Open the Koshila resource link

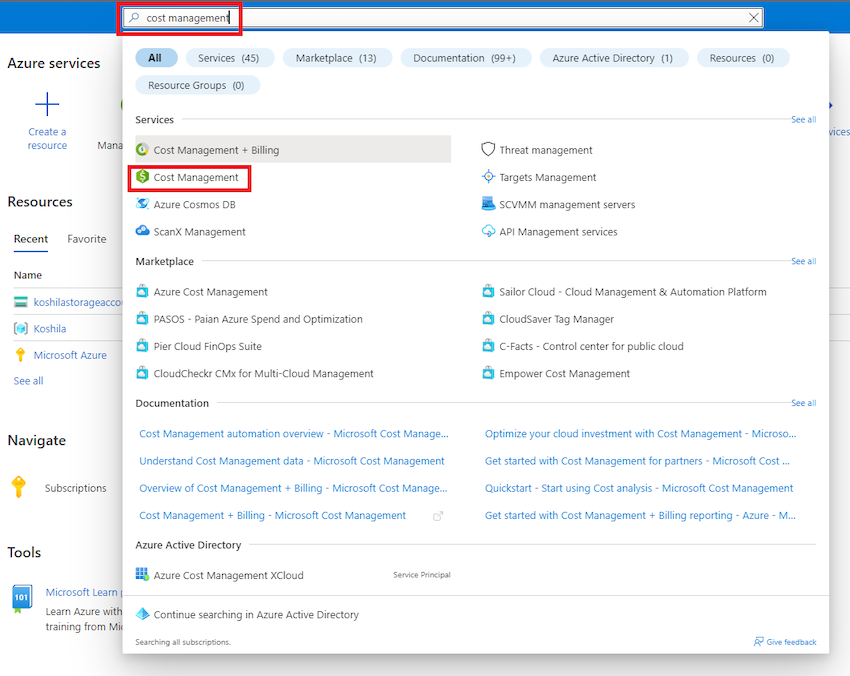tap(50, 329)
